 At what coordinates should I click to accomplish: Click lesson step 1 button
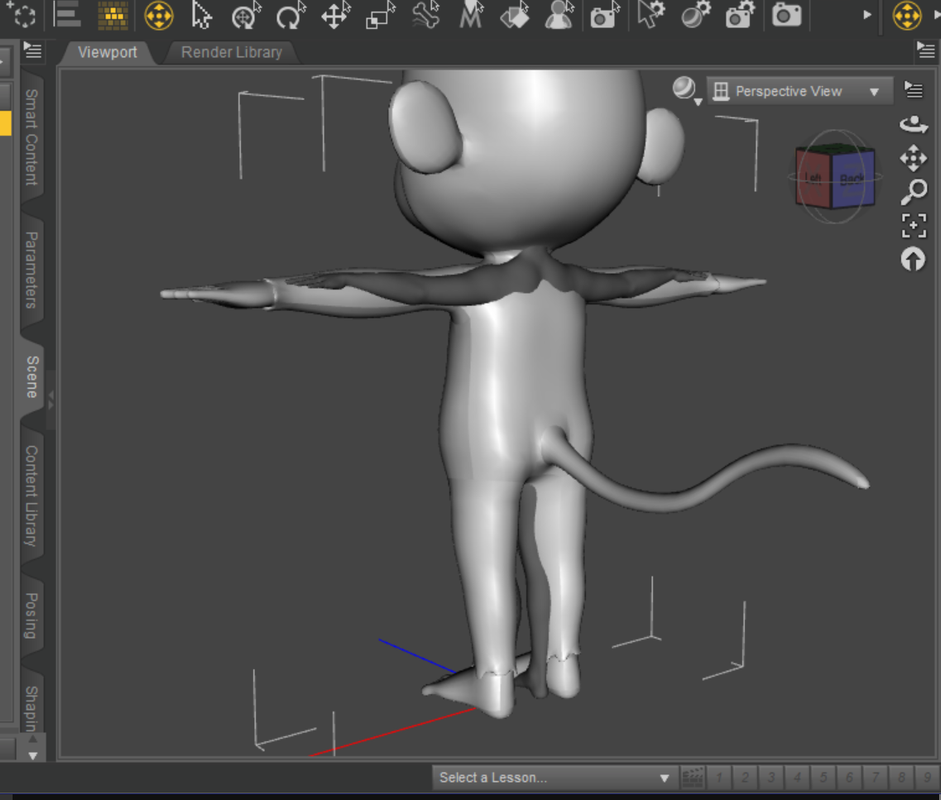(719, 778)
